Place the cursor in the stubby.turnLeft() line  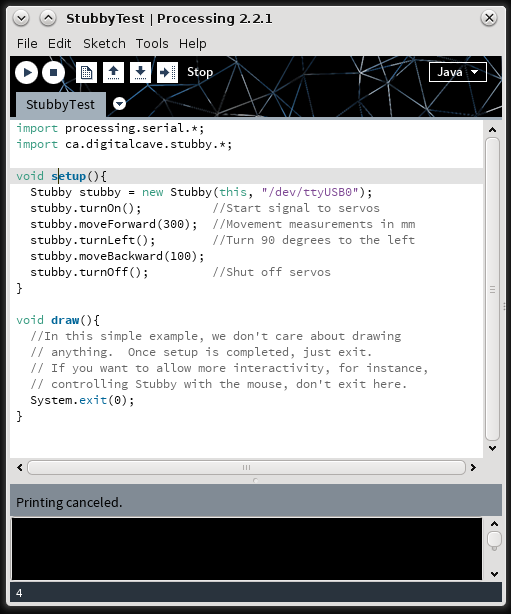[x=93, y=240]
